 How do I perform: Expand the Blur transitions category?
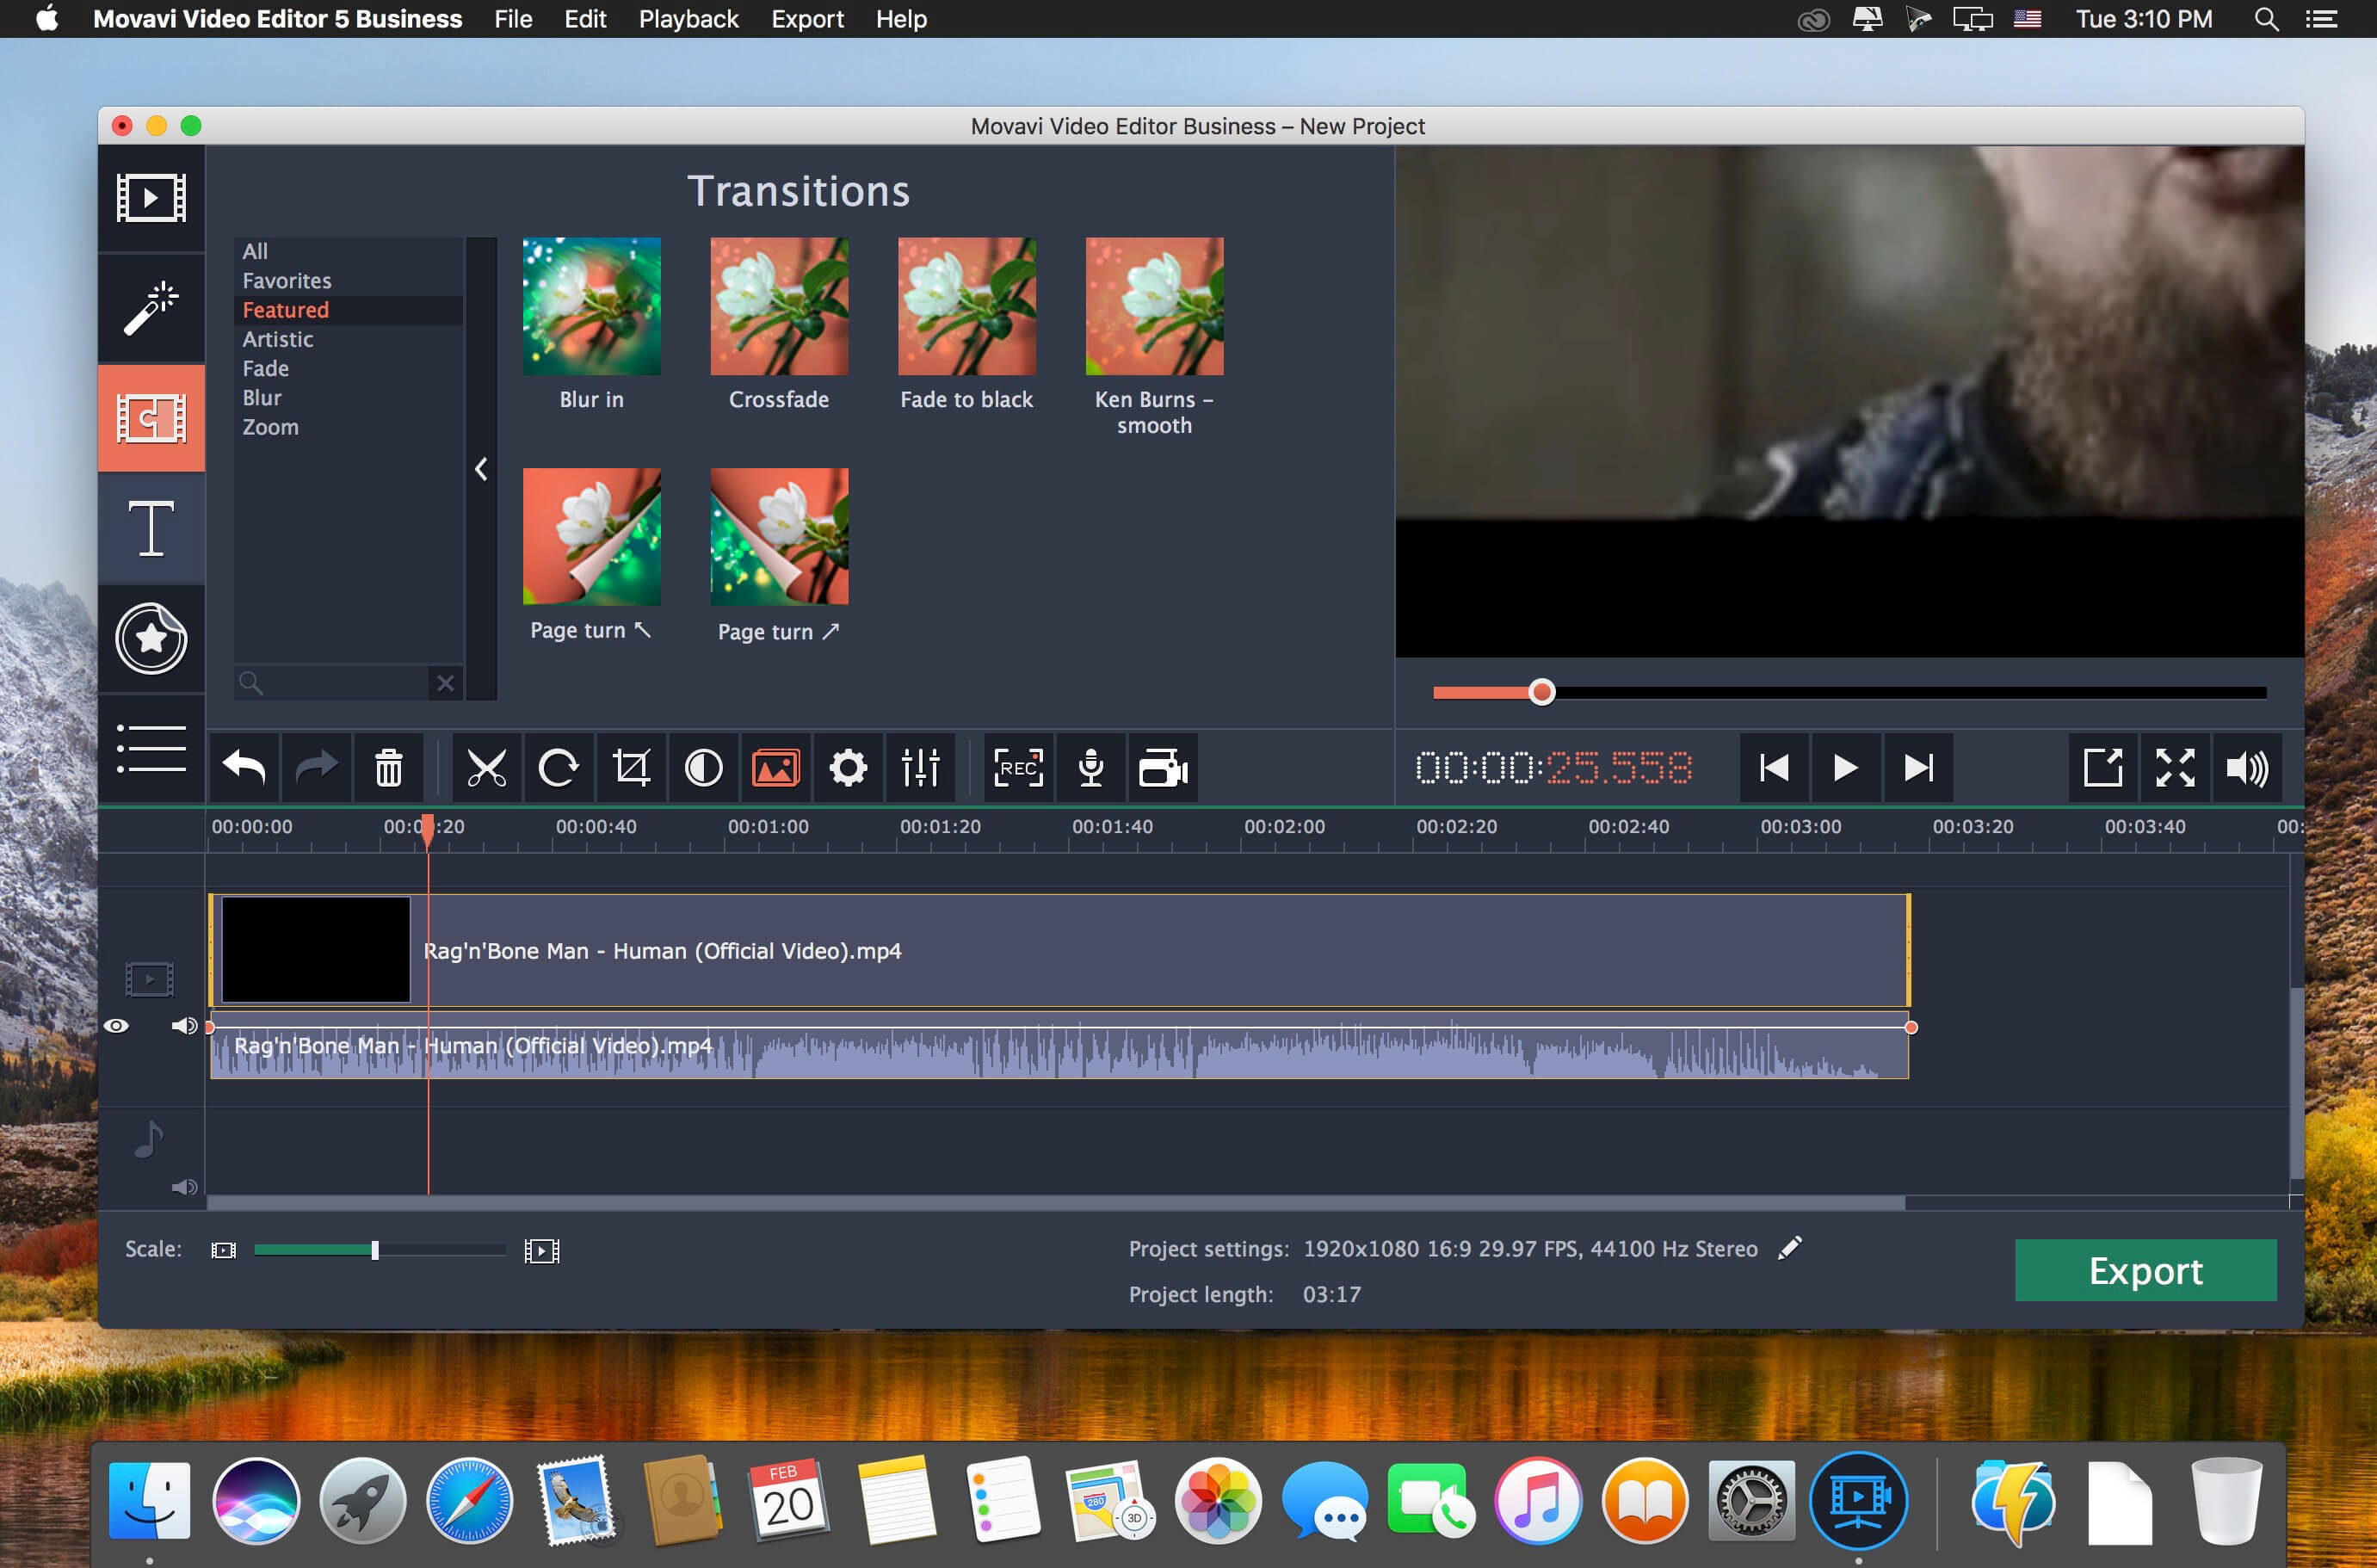click(261, 398)
